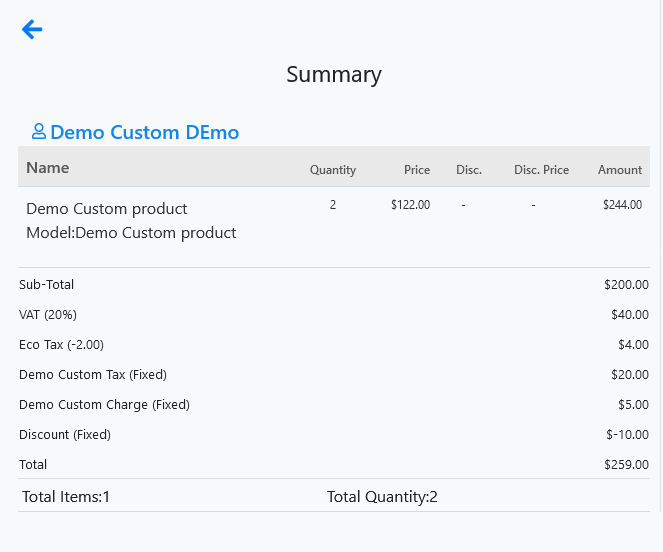Click the $259.00 total amount
Viewport: 663px width, 552px height.
click(626, 465)
